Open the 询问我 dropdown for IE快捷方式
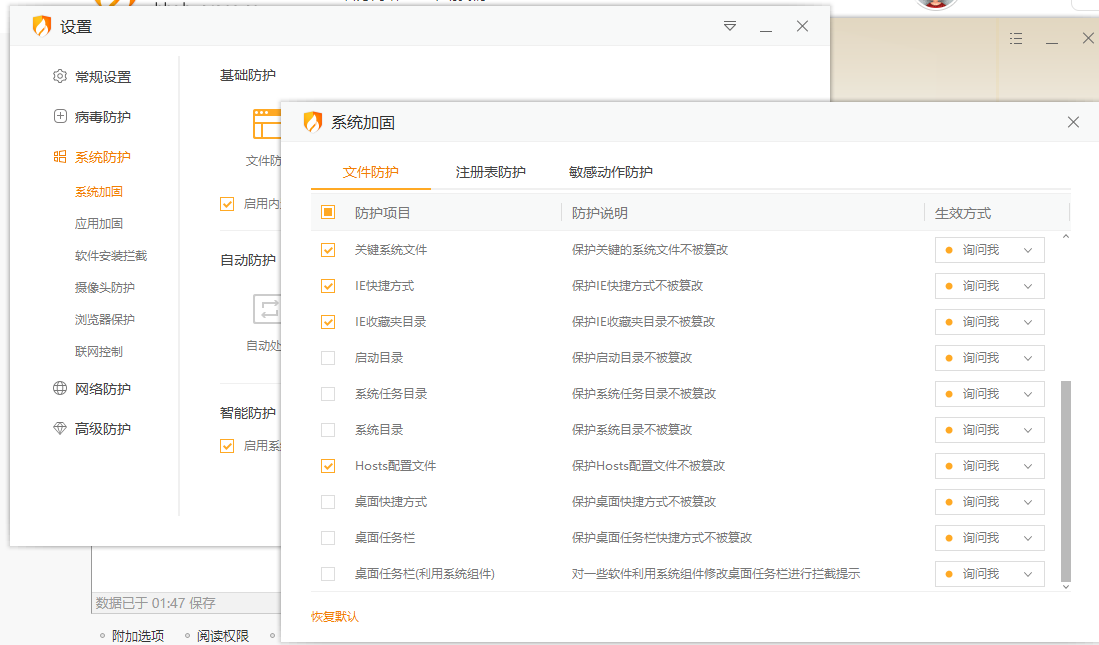The image size is (1099, 645). [x=989, y=285]
